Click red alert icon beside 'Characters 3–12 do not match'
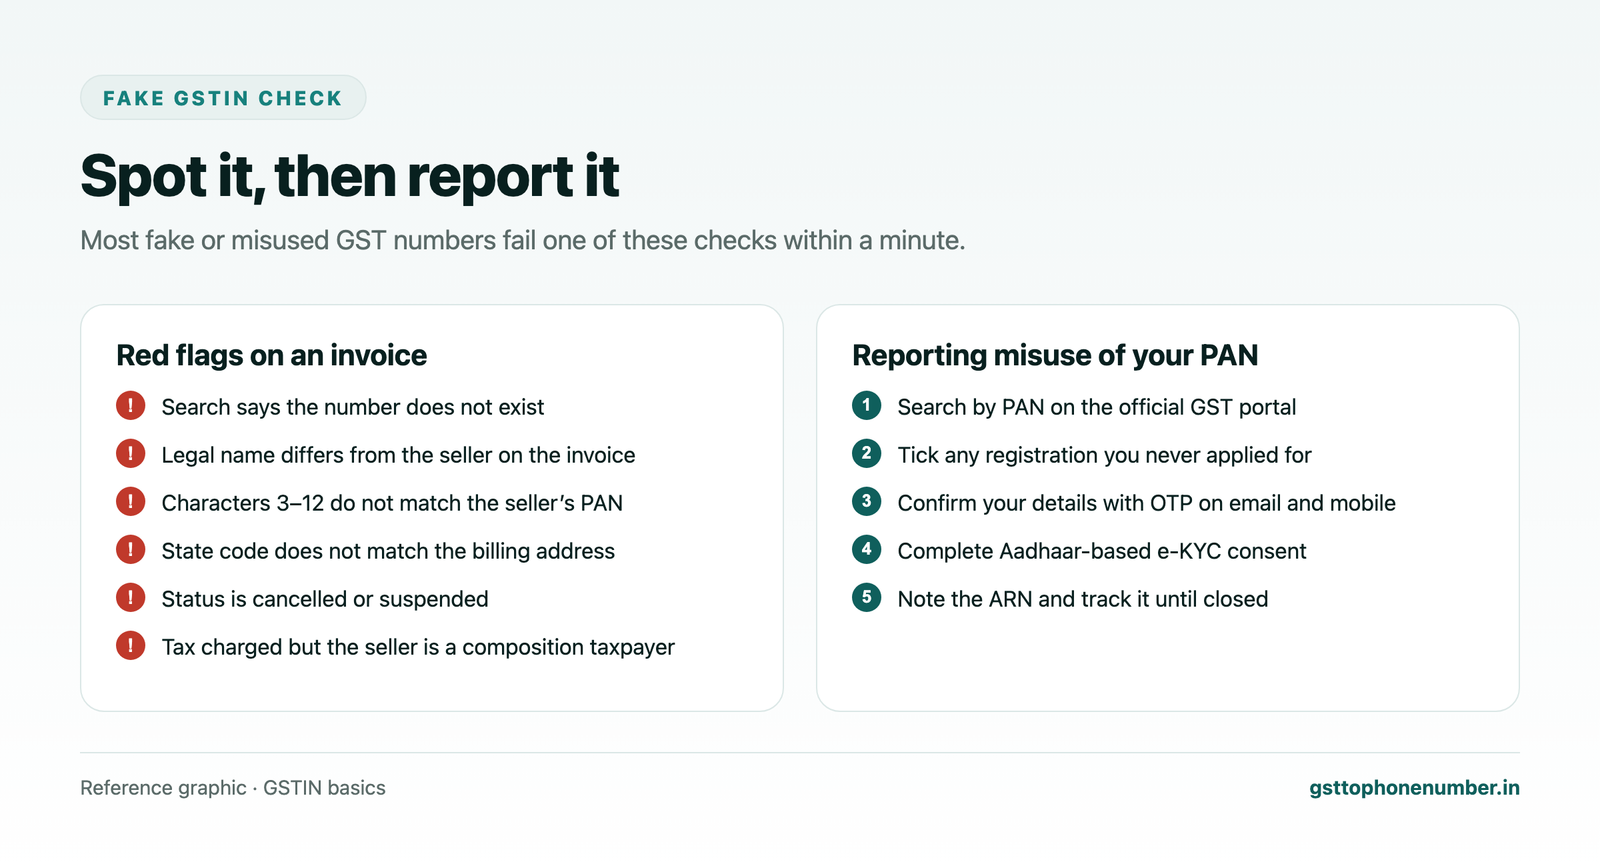1600x868 pixels. [130, 502]
